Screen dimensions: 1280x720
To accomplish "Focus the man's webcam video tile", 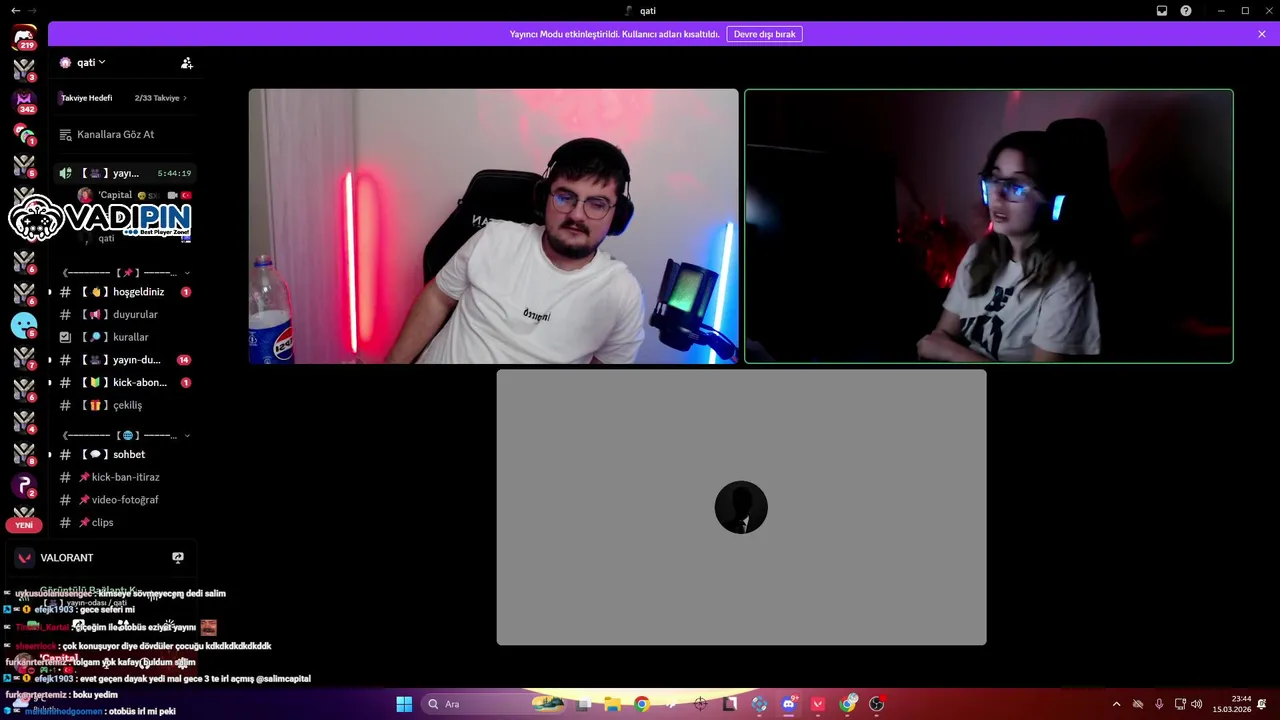I will [x=494, y=226].
